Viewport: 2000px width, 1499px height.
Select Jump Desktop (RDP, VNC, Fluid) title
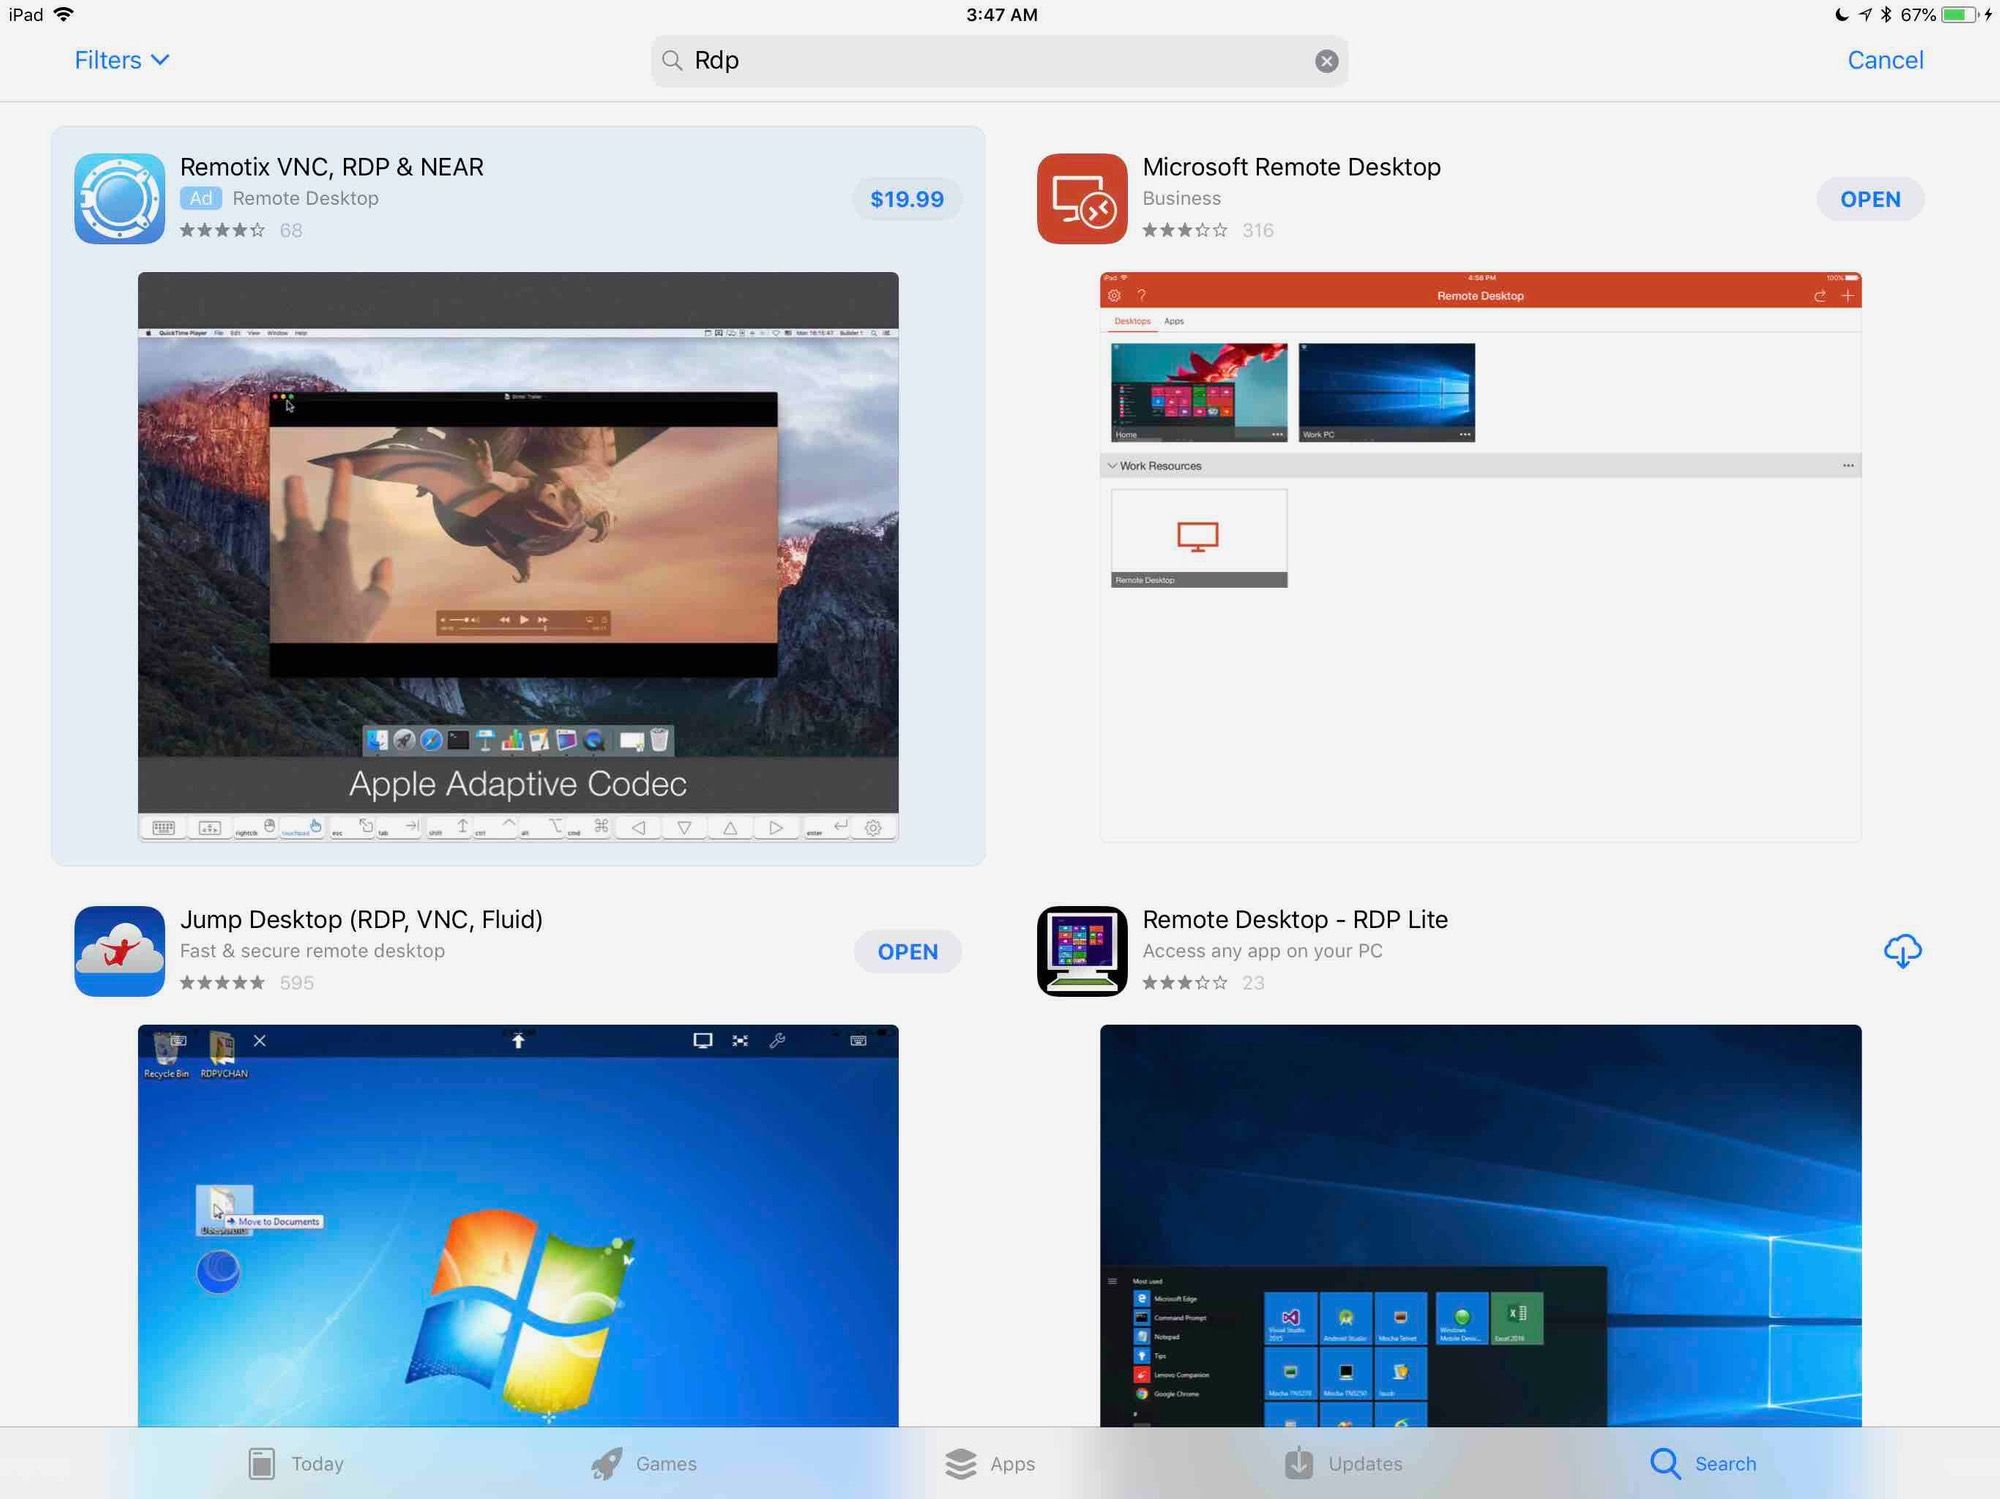(x=361, y=920)
